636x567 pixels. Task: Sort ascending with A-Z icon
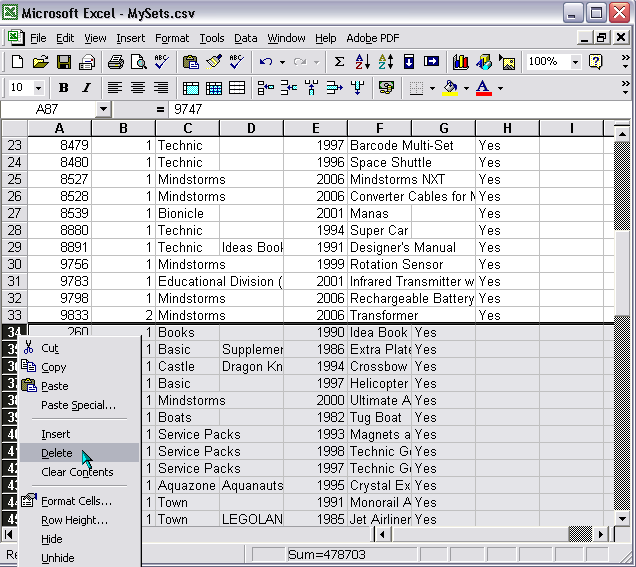click(x=362, y=62)
